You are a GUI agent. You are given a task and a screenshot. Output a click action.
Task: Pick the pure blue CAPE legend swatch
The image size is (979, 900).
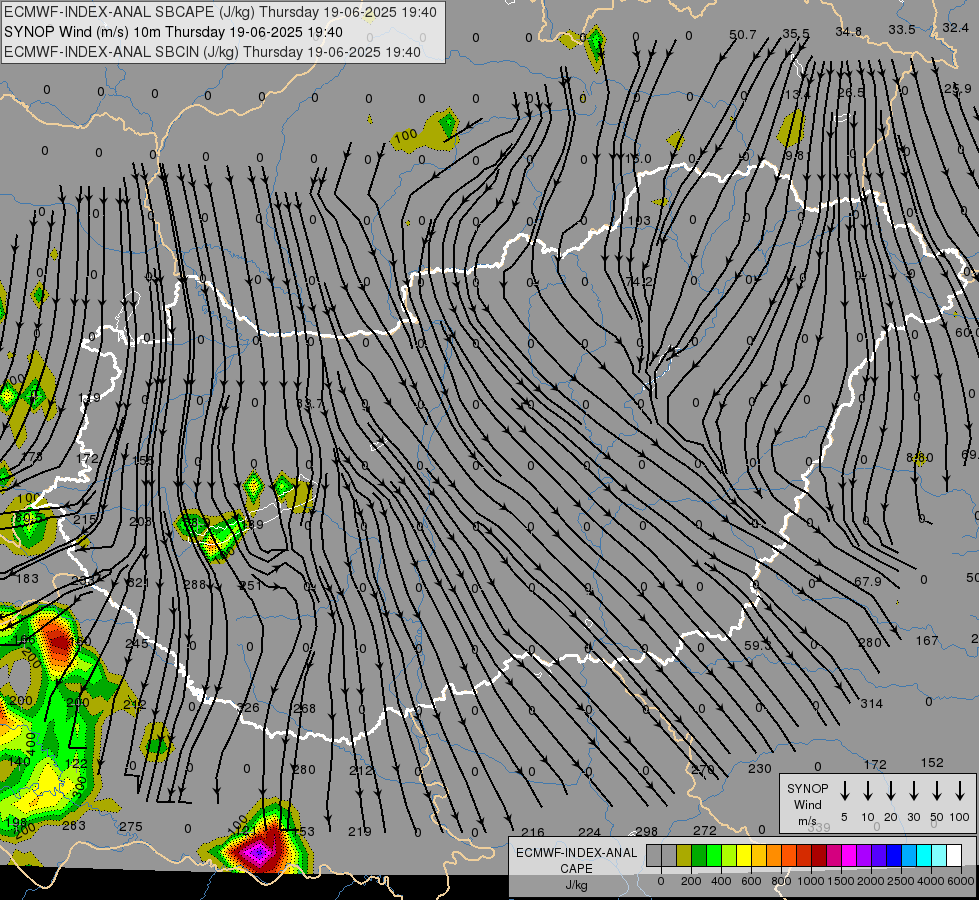click(894, 856)
